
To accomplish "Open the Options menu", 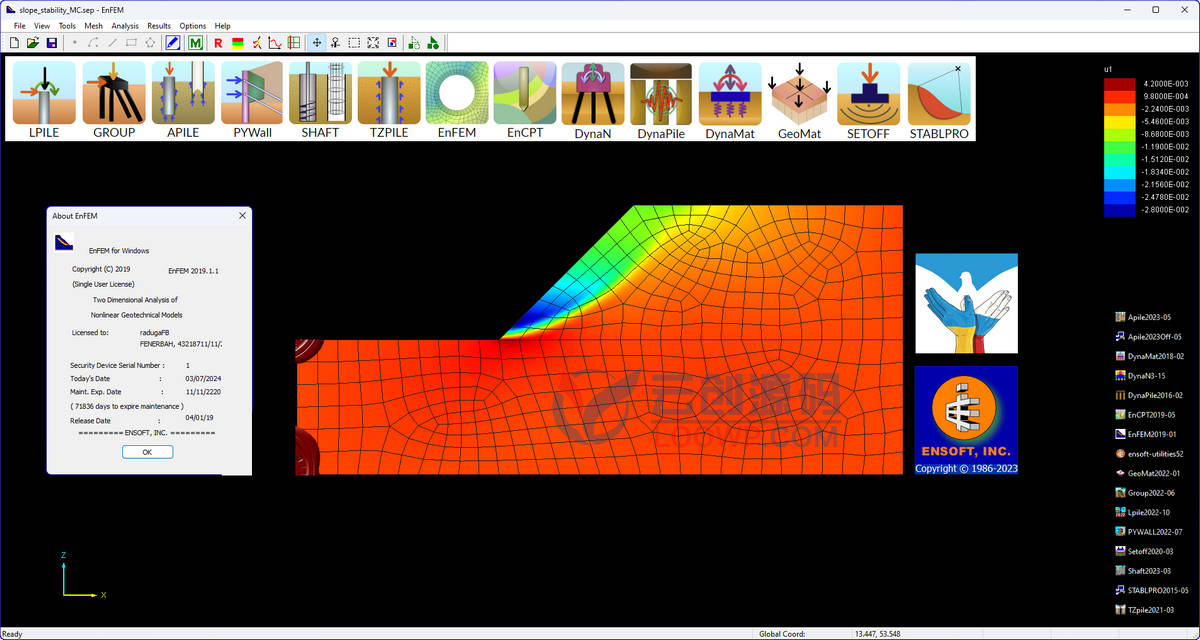I will click(193, 26).
